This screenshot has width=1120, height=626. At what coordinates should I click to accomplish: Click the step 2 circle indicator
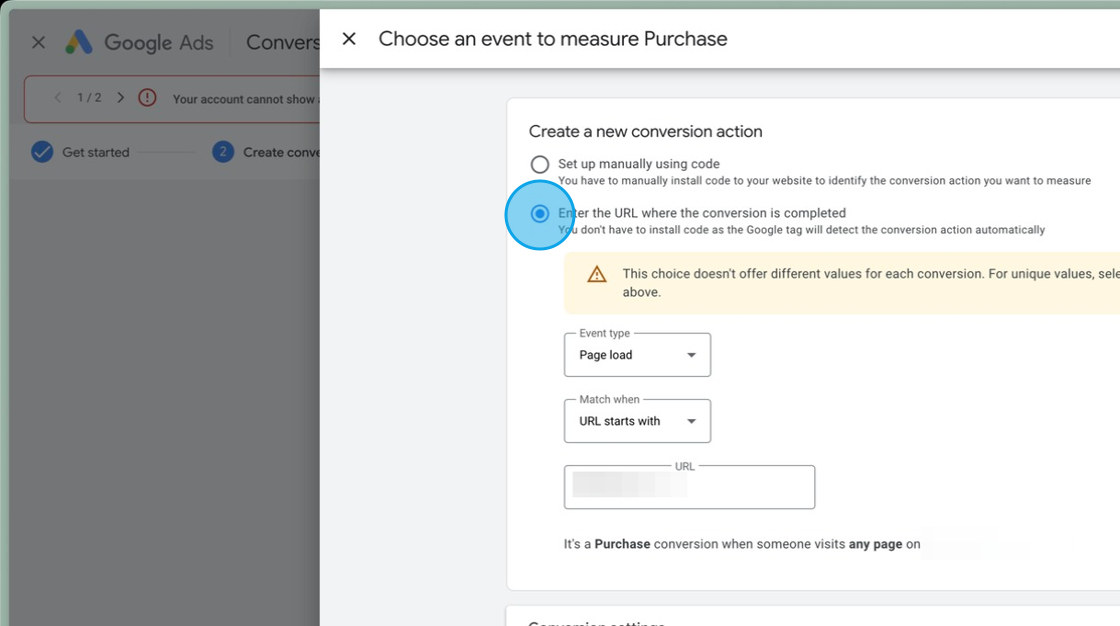(222, 151)
